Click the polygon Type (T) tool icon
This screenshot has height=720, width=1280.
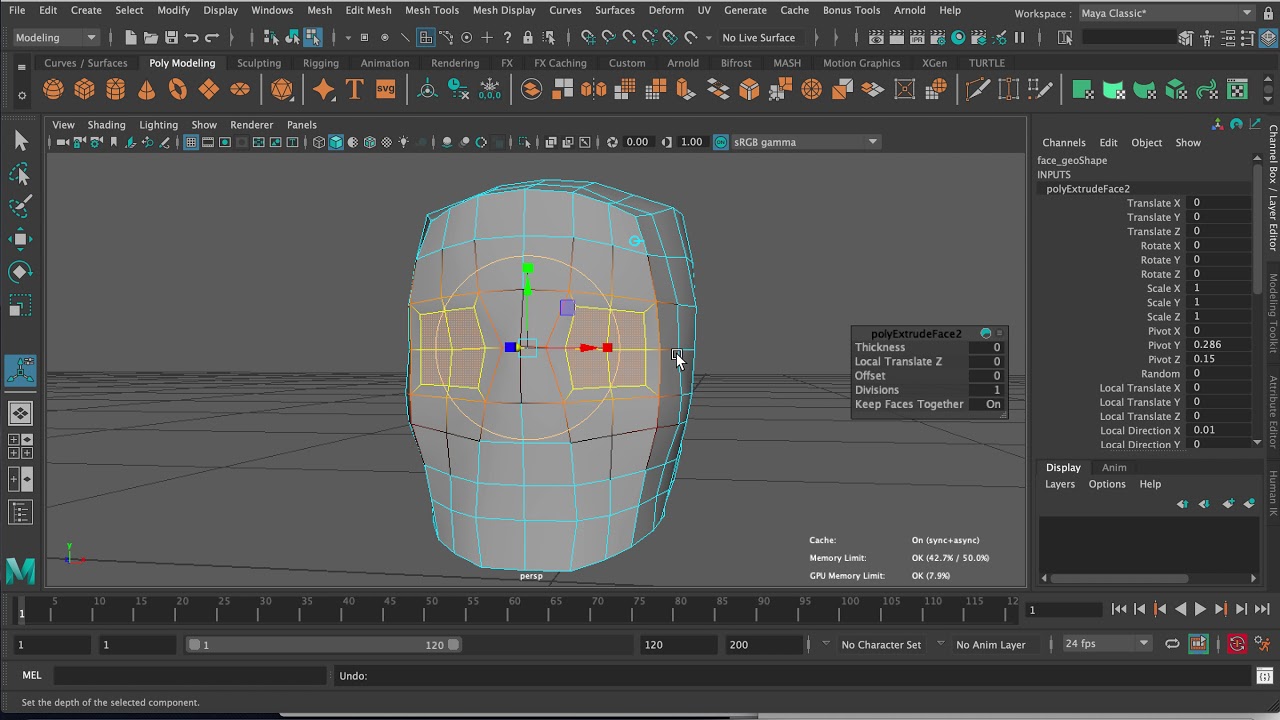(x=354, y=90)
